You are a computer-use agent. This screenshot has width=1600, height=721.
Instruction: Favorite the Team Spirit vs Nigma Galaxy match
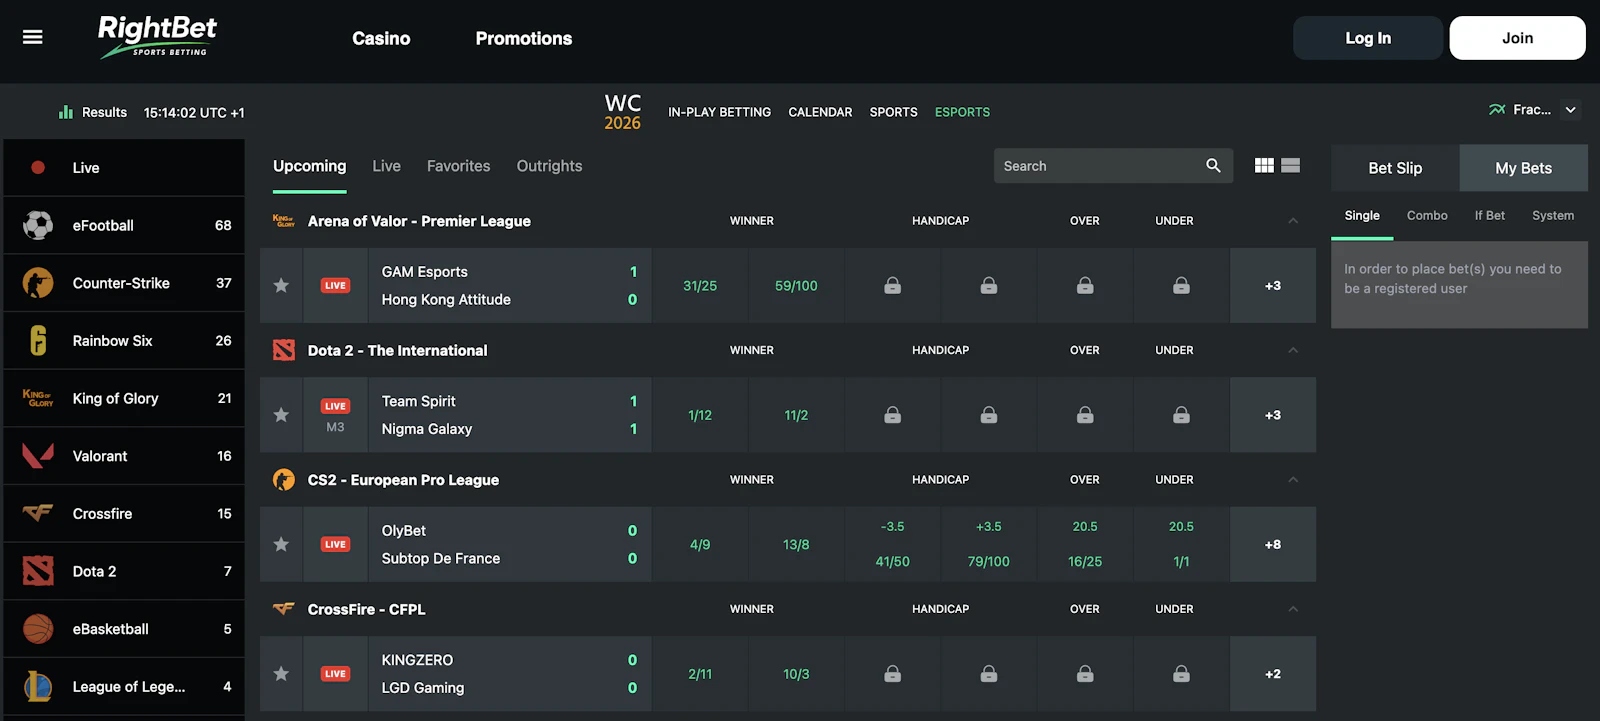point(281,415)
